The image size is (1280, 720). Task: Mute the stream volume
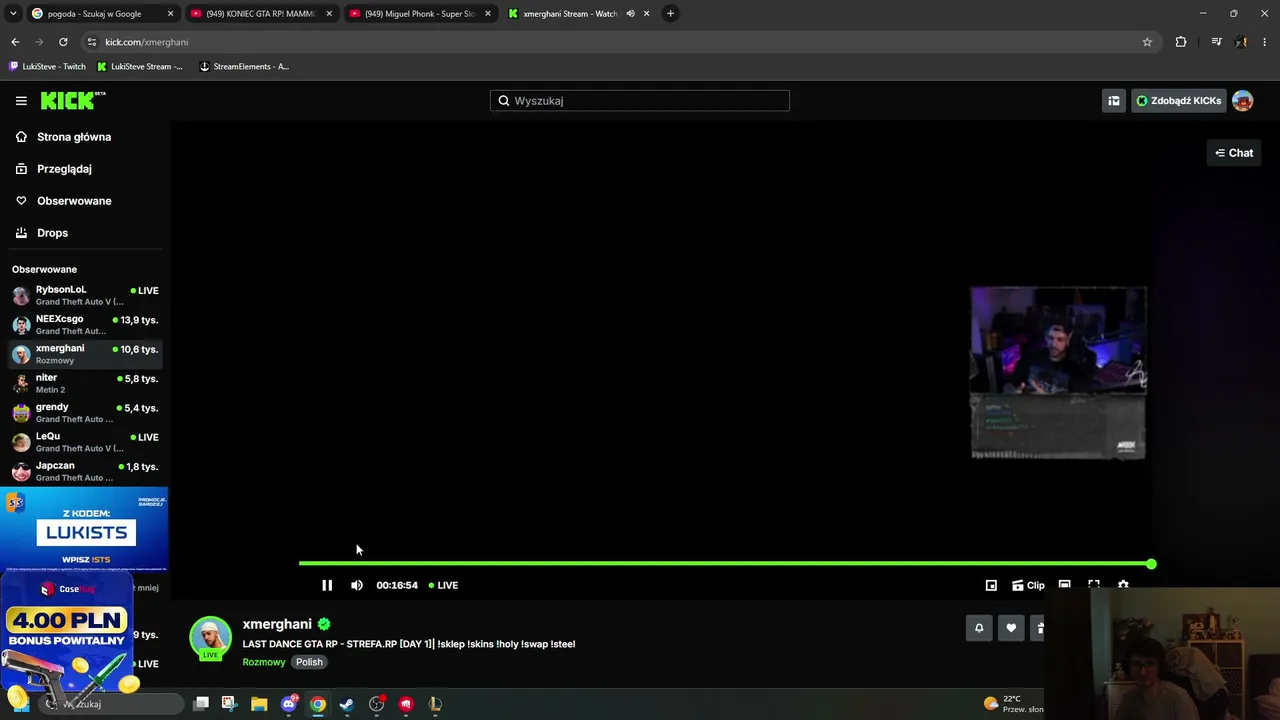click(357, 585)
